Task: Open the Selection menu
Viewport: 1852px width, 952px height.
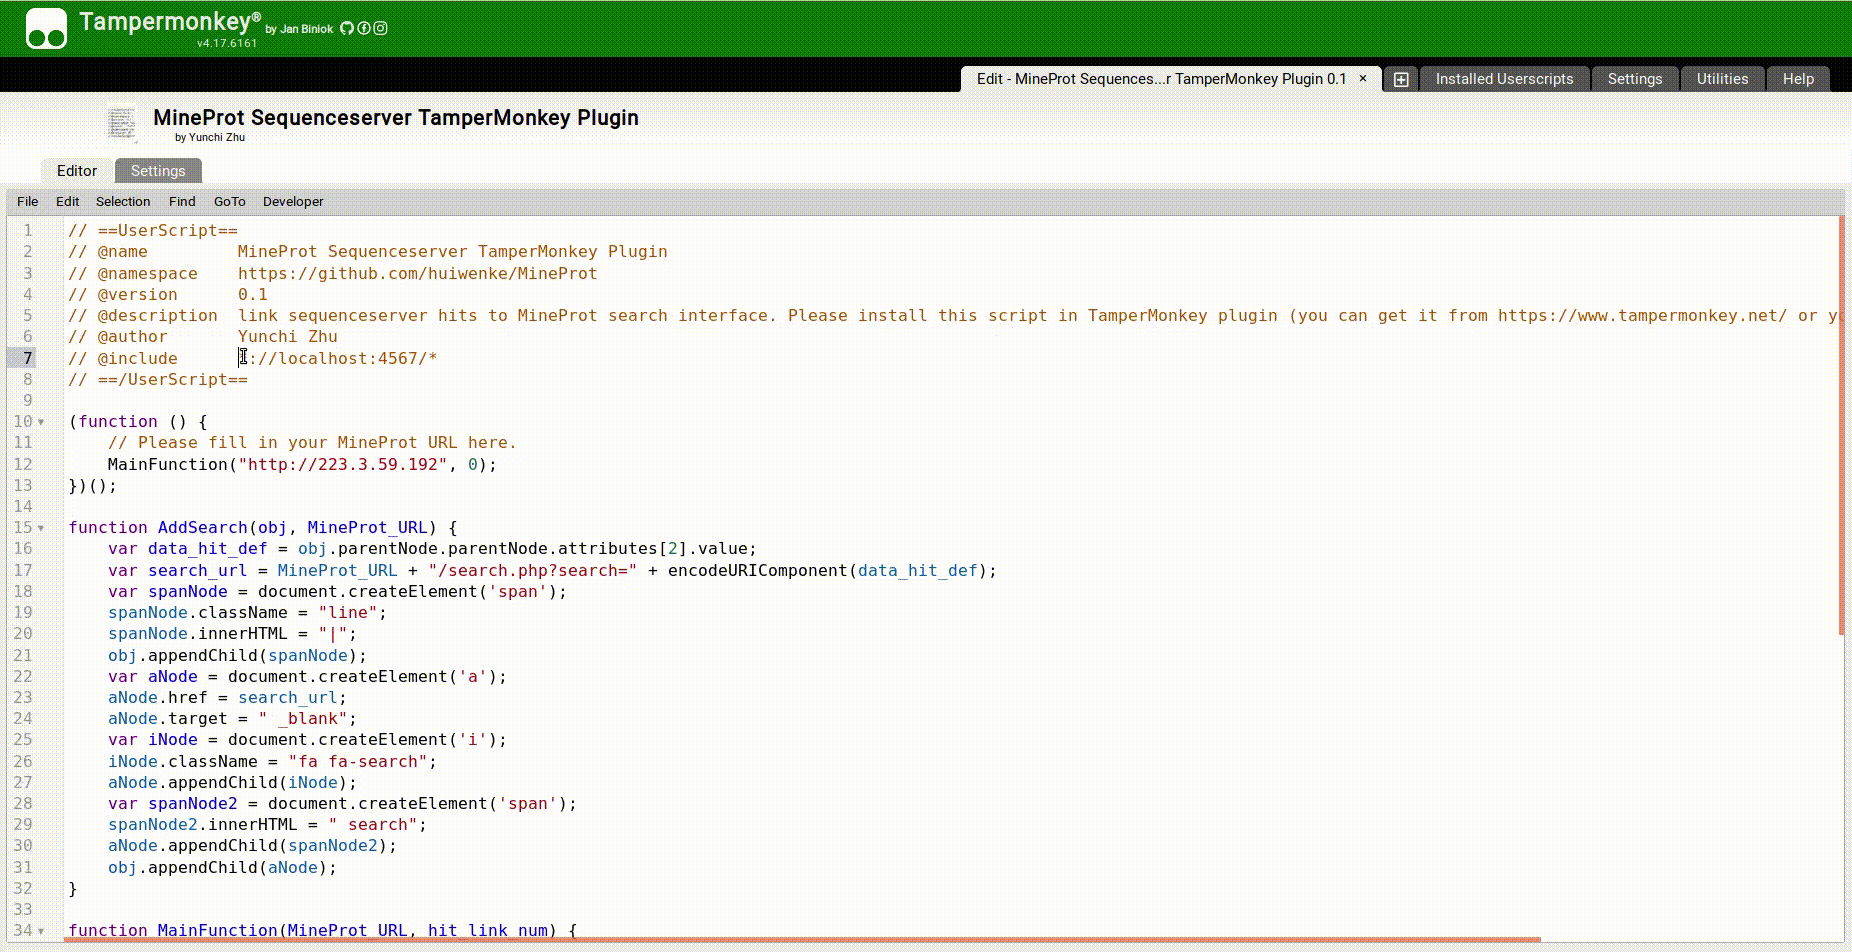Action: pos(123,201)
